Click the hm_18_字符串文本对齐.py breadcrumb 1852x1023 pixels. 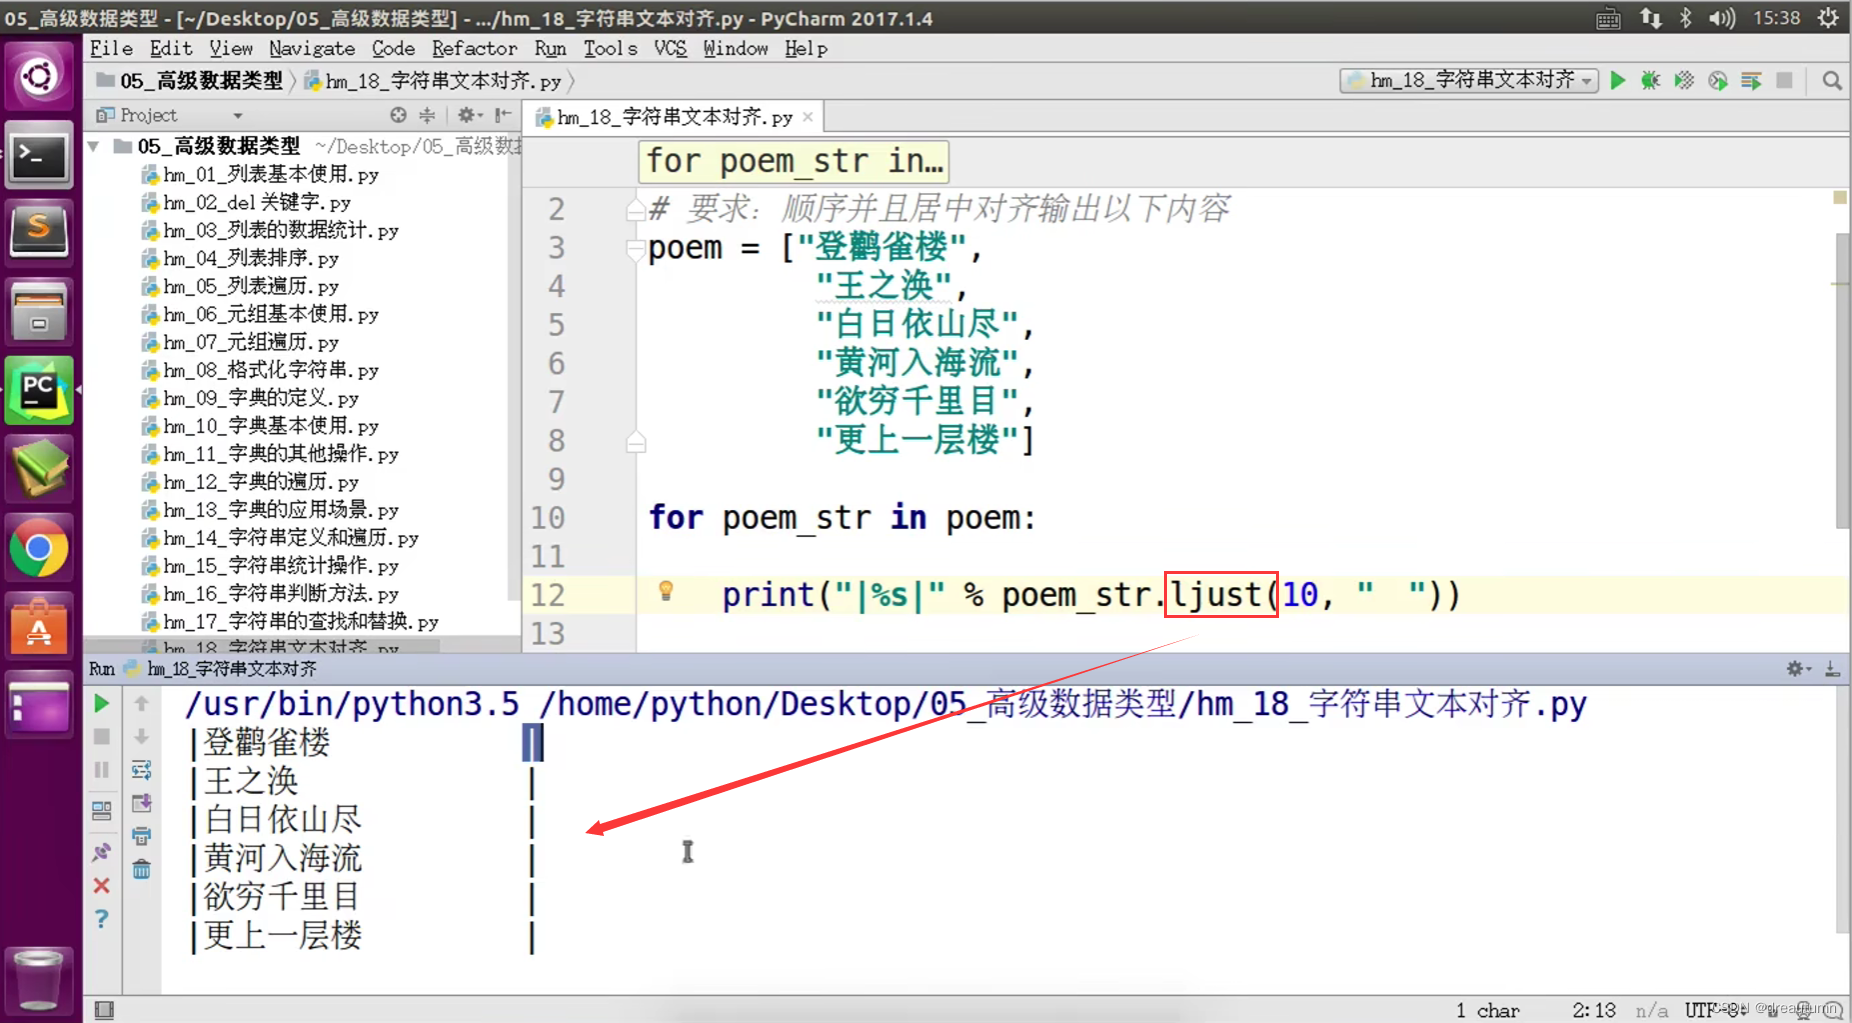[x=433, y=81]
